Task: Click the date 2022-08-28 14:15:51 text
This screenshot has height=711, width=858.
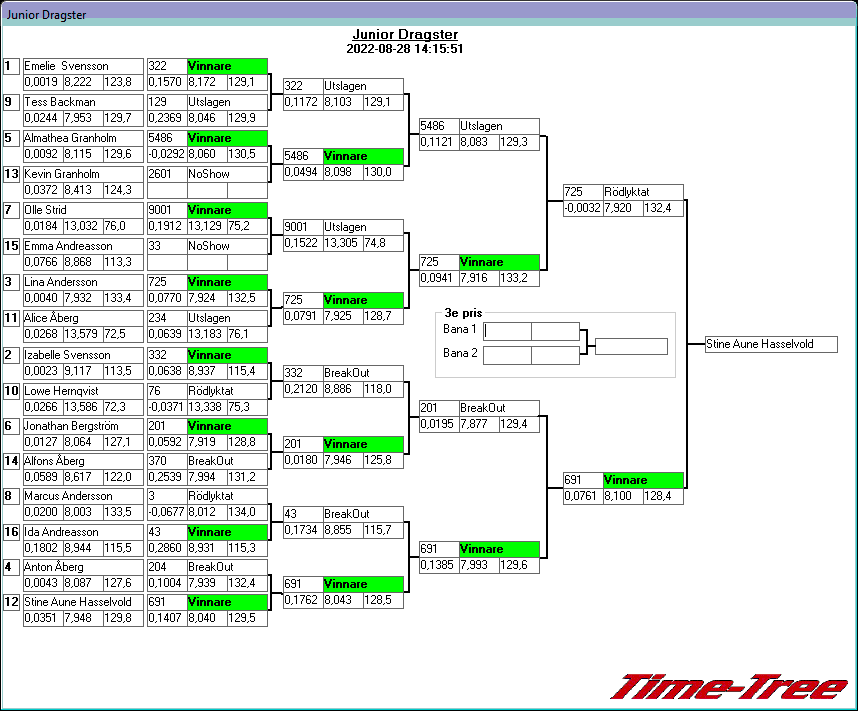Action: click(x=405, y=48)
